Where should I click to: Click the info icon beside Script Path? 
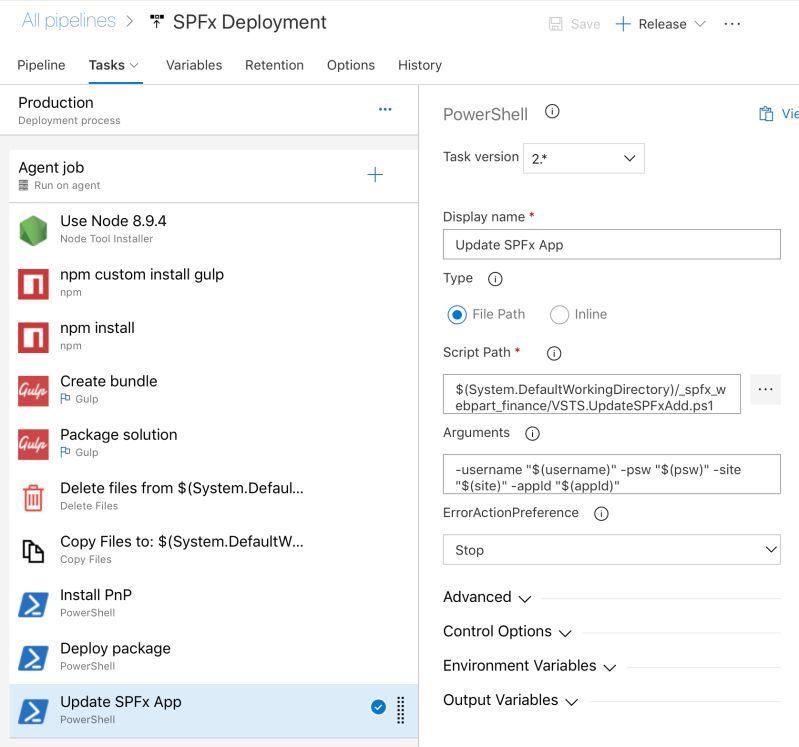pyautogui.click(x=554, y=353)
